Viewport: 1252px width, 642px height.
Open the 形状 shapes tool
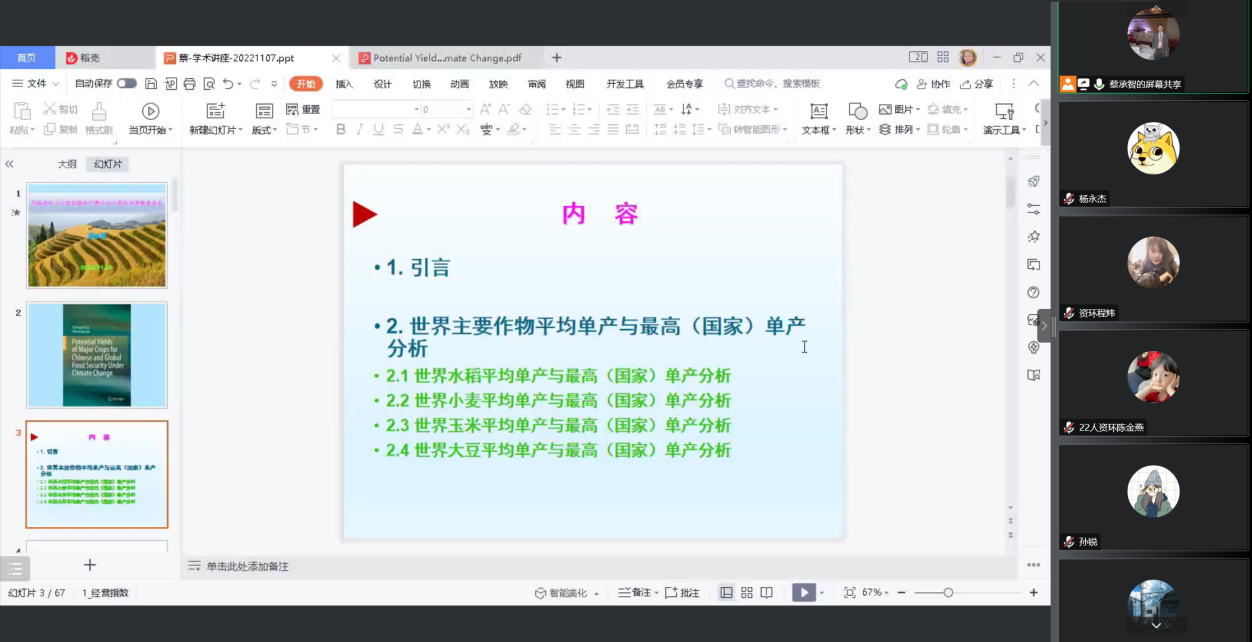click(x=857, y=111)
